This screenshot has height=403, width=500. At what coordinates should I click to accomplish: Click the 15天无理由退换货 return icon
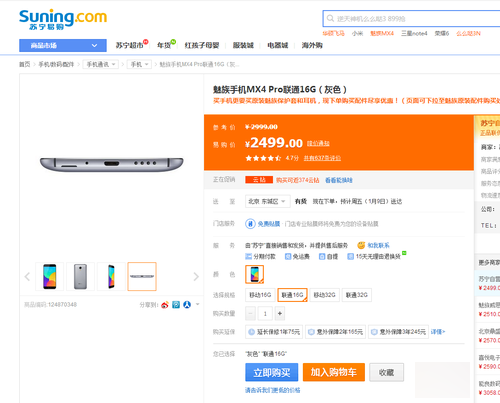click(x=350, y=256)
